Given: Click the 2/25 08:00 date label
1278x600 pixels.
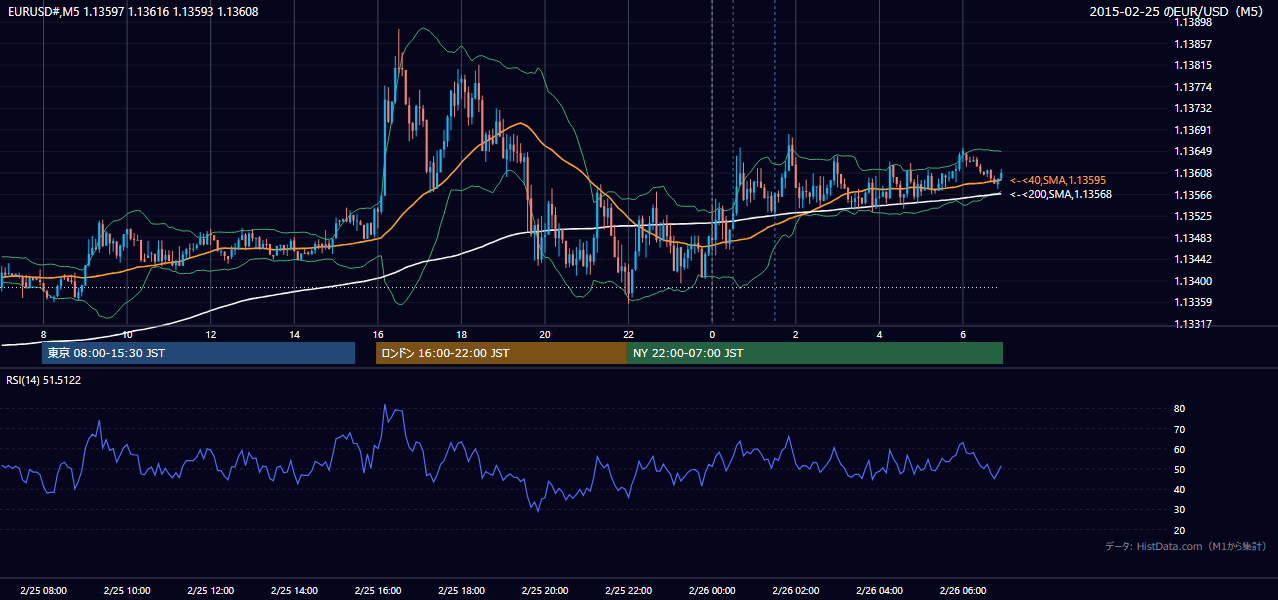Looking at the screenshot, I should (43, 591).
